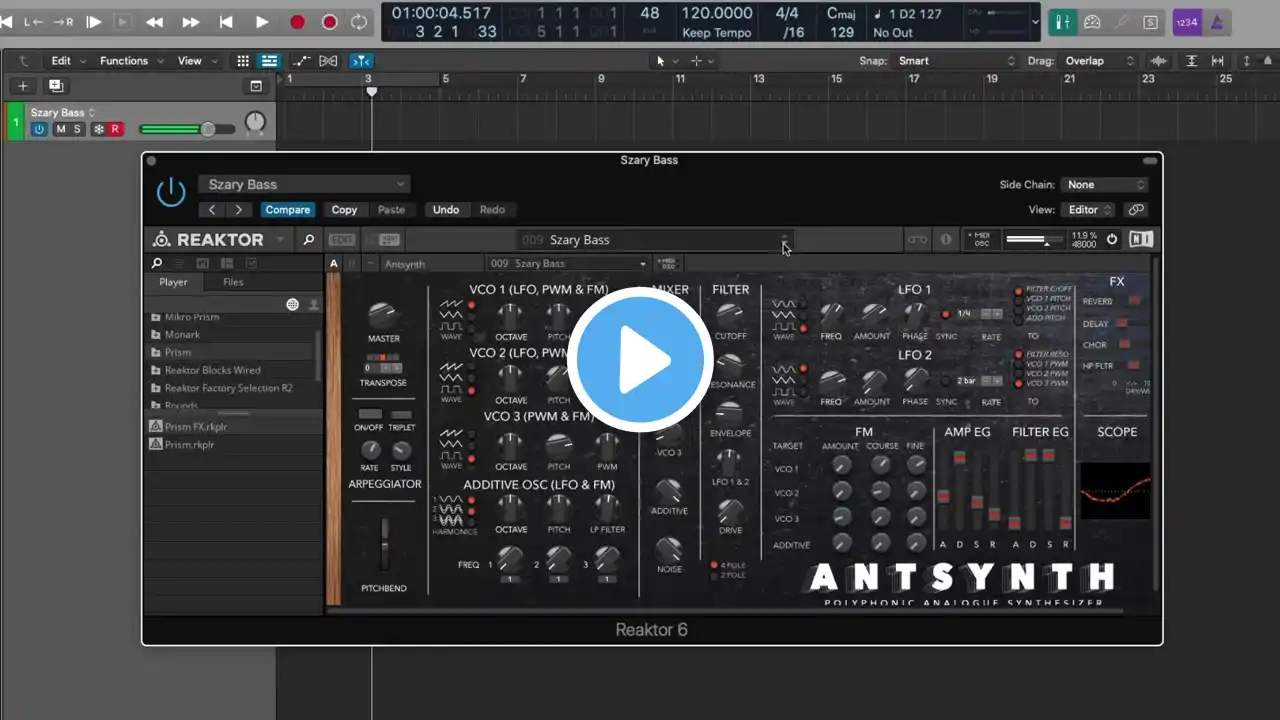Screen dimensions: 1280x720
Task: Toggle the purple metronome button
Action: pyautogui.click(x=1217, y=22)
